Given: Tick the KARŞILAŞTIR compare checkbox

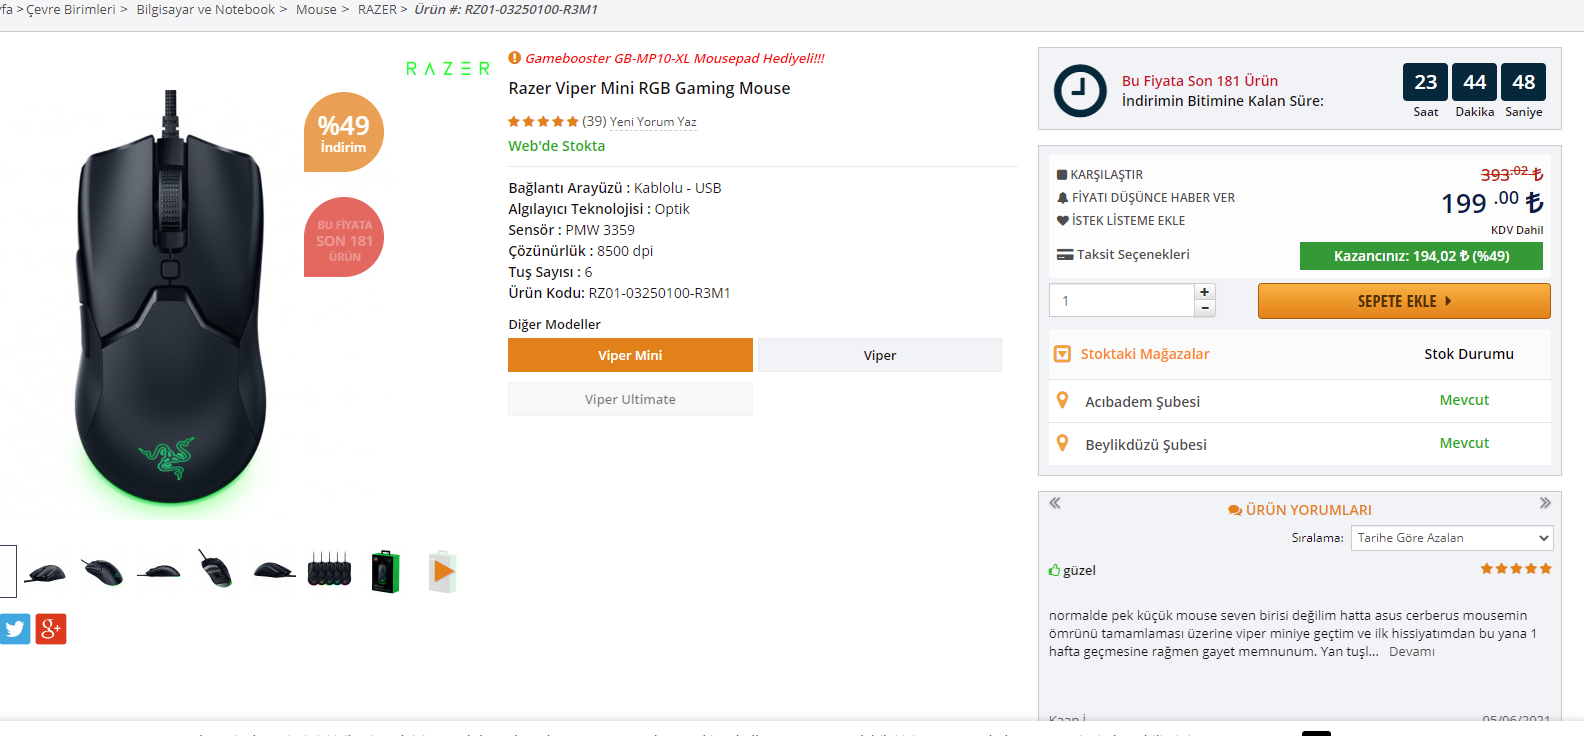Looking at the screenshot, I should click(x=1062, y=175).
